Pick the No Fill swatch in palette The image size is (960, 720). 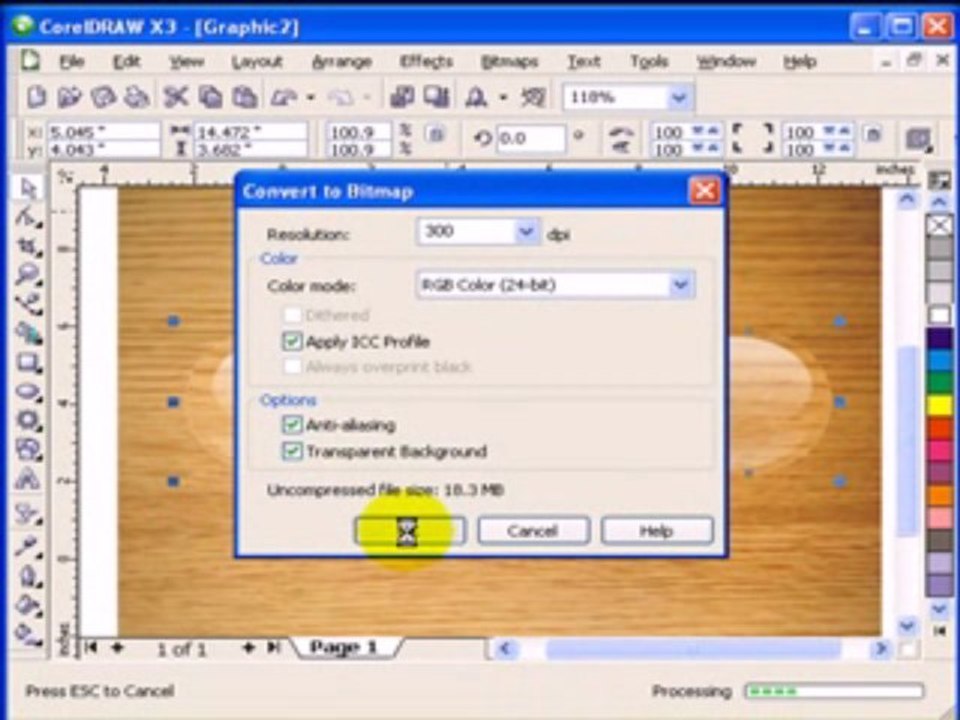click(x=940, y=225)
